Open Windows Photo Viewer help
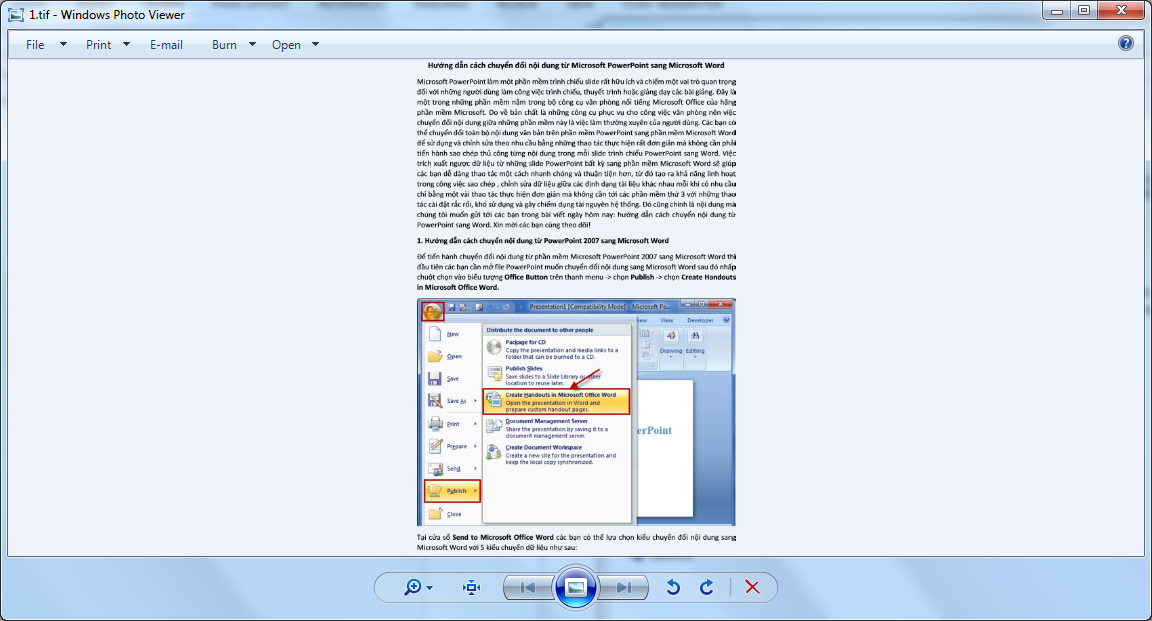This screenshot has height=621, width=1152. (1125, 44)
